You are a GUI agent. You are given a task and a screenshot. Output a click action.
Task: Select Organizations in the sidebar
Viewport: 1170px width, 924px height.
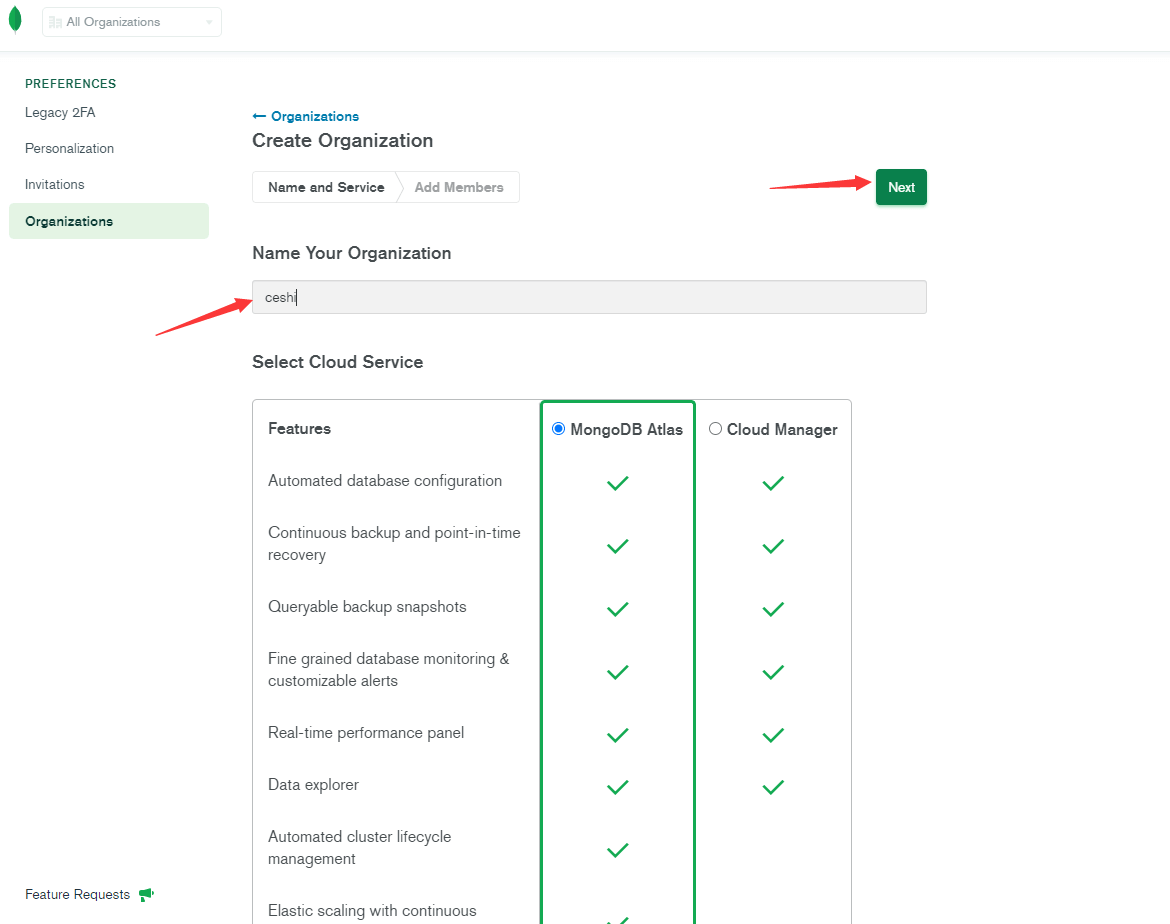point(109,221)
